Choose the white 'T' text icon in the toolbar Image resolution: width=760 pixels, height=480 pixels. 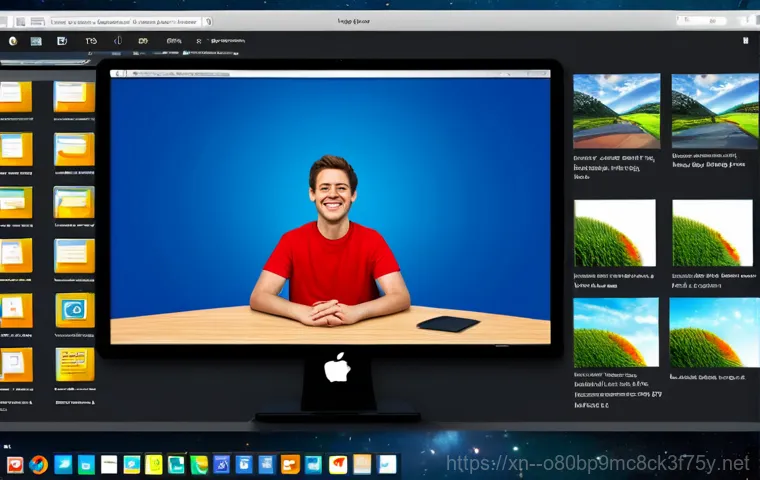(x=91, y=41)
